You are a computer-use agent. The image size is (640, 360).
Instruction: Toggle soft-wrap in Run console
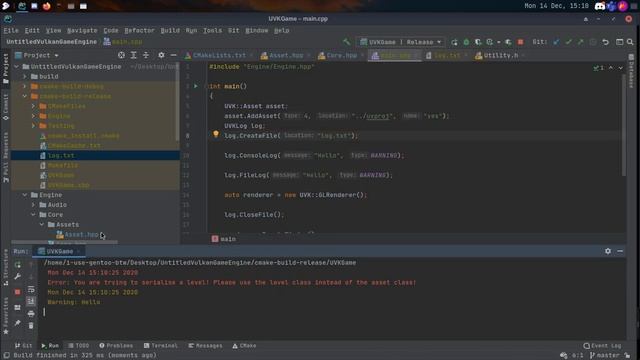[31, 289]
